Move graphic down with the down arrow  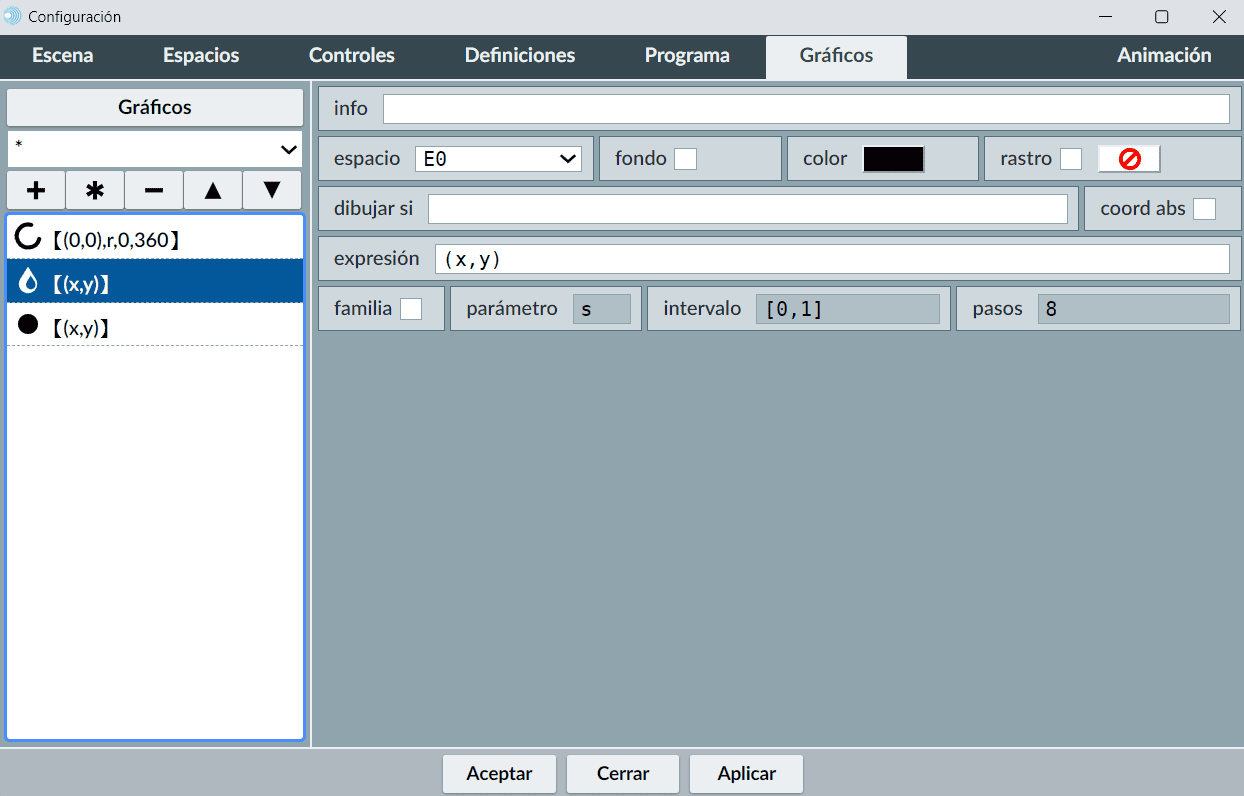pyautogui.click(x=272, y=190)
